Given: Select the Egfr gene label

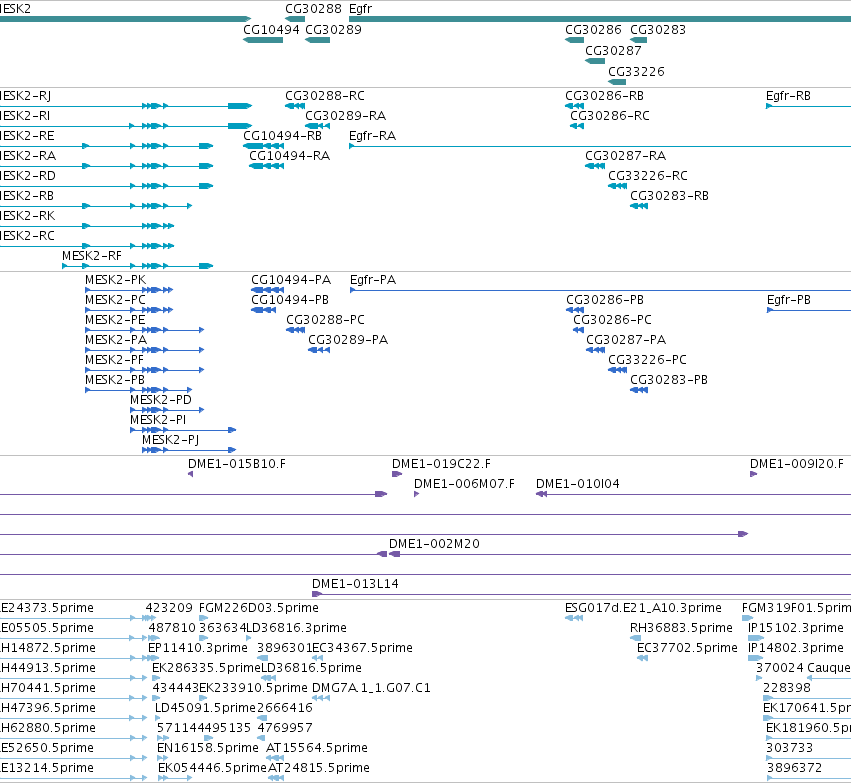Looking at the screenshot, I should (360, 9).
